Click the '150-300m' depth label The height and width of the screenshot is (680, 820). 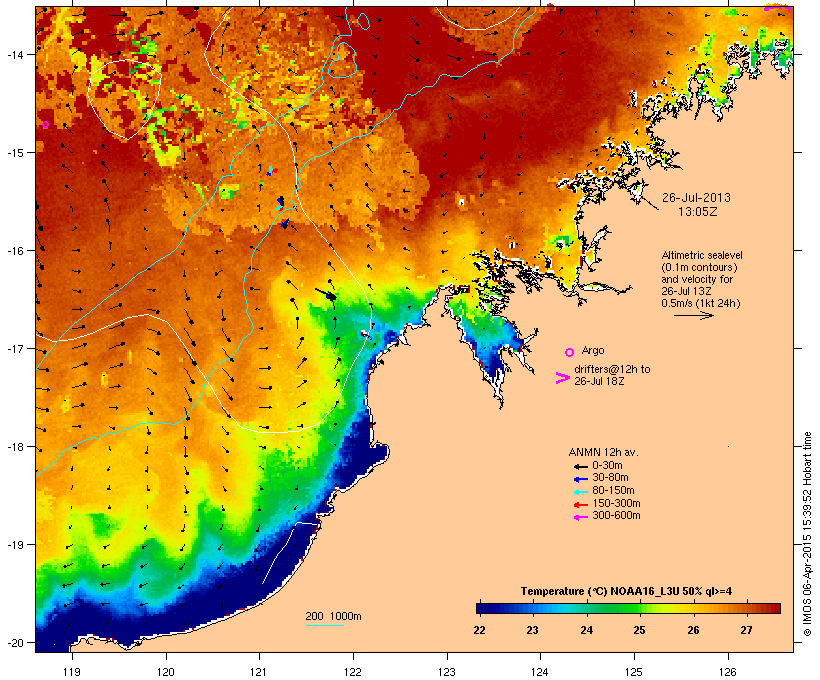(616, 503)
